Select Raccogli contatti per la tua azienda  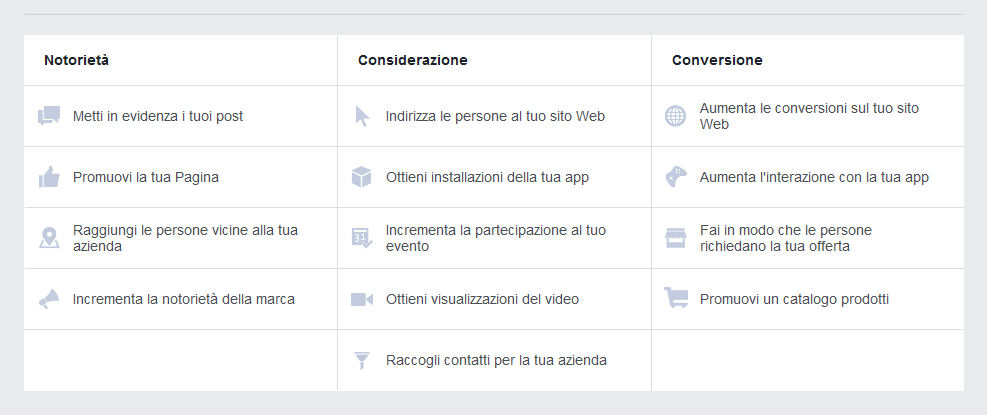496,360
